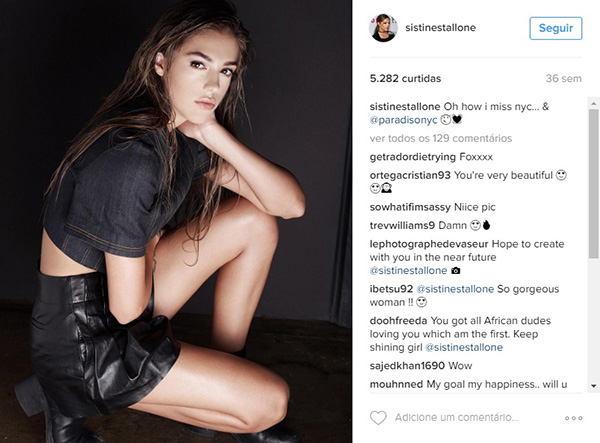Click the comments scrollbar thumb

coord(593,184)
